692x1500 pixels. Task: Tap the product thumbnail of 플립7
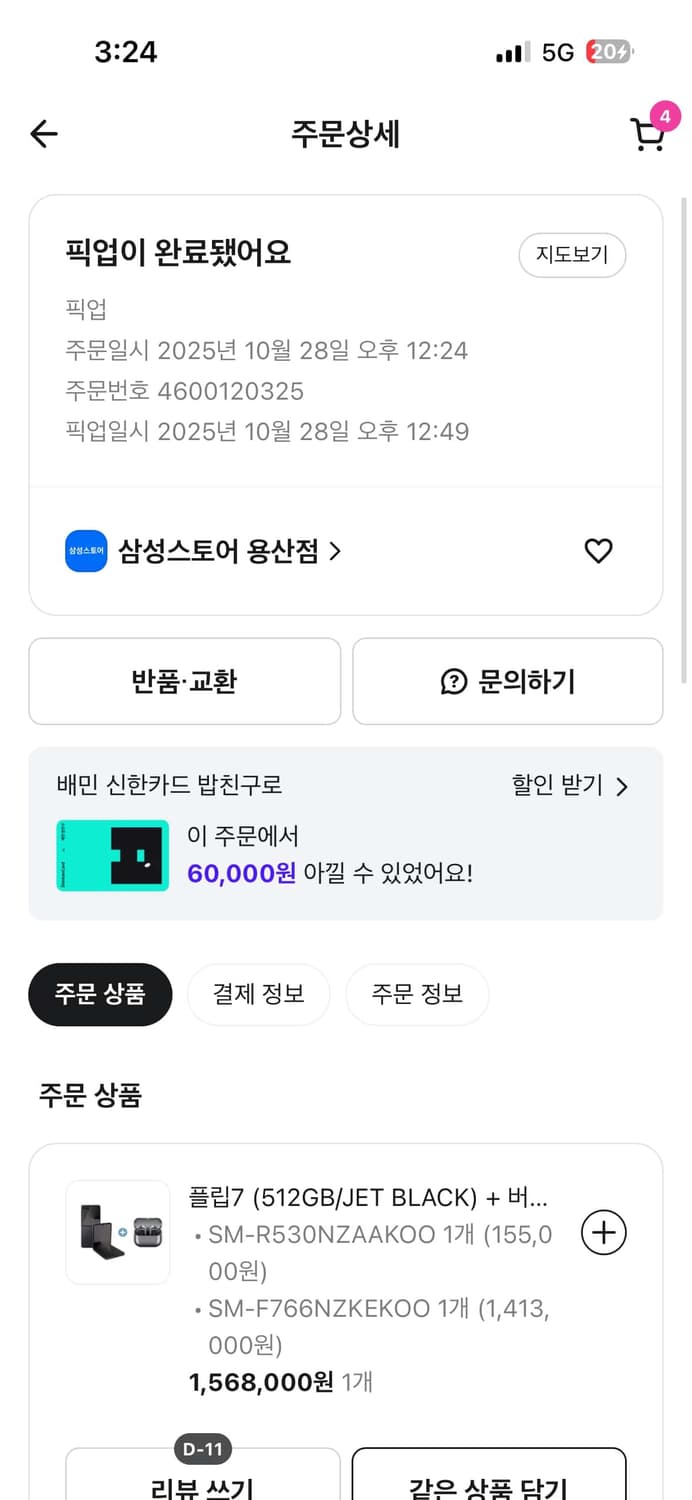117,1232
